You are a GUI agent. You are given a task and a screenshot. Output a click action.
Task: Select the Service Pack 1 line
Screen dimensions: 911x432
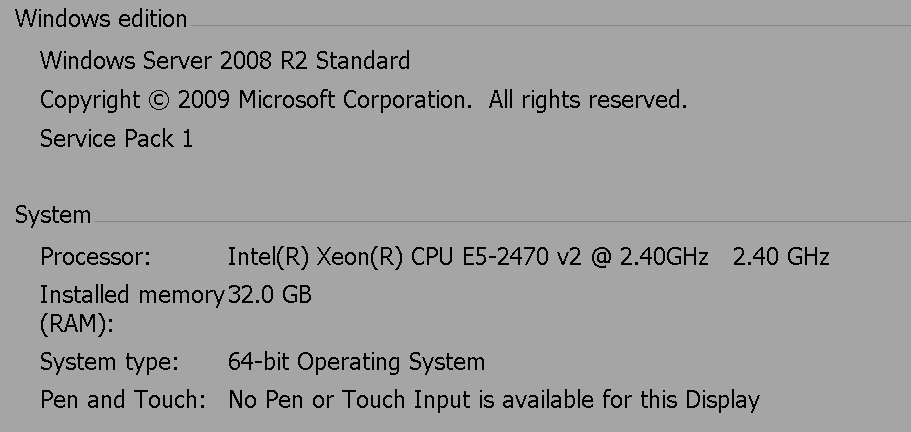(x=116, y=139)
